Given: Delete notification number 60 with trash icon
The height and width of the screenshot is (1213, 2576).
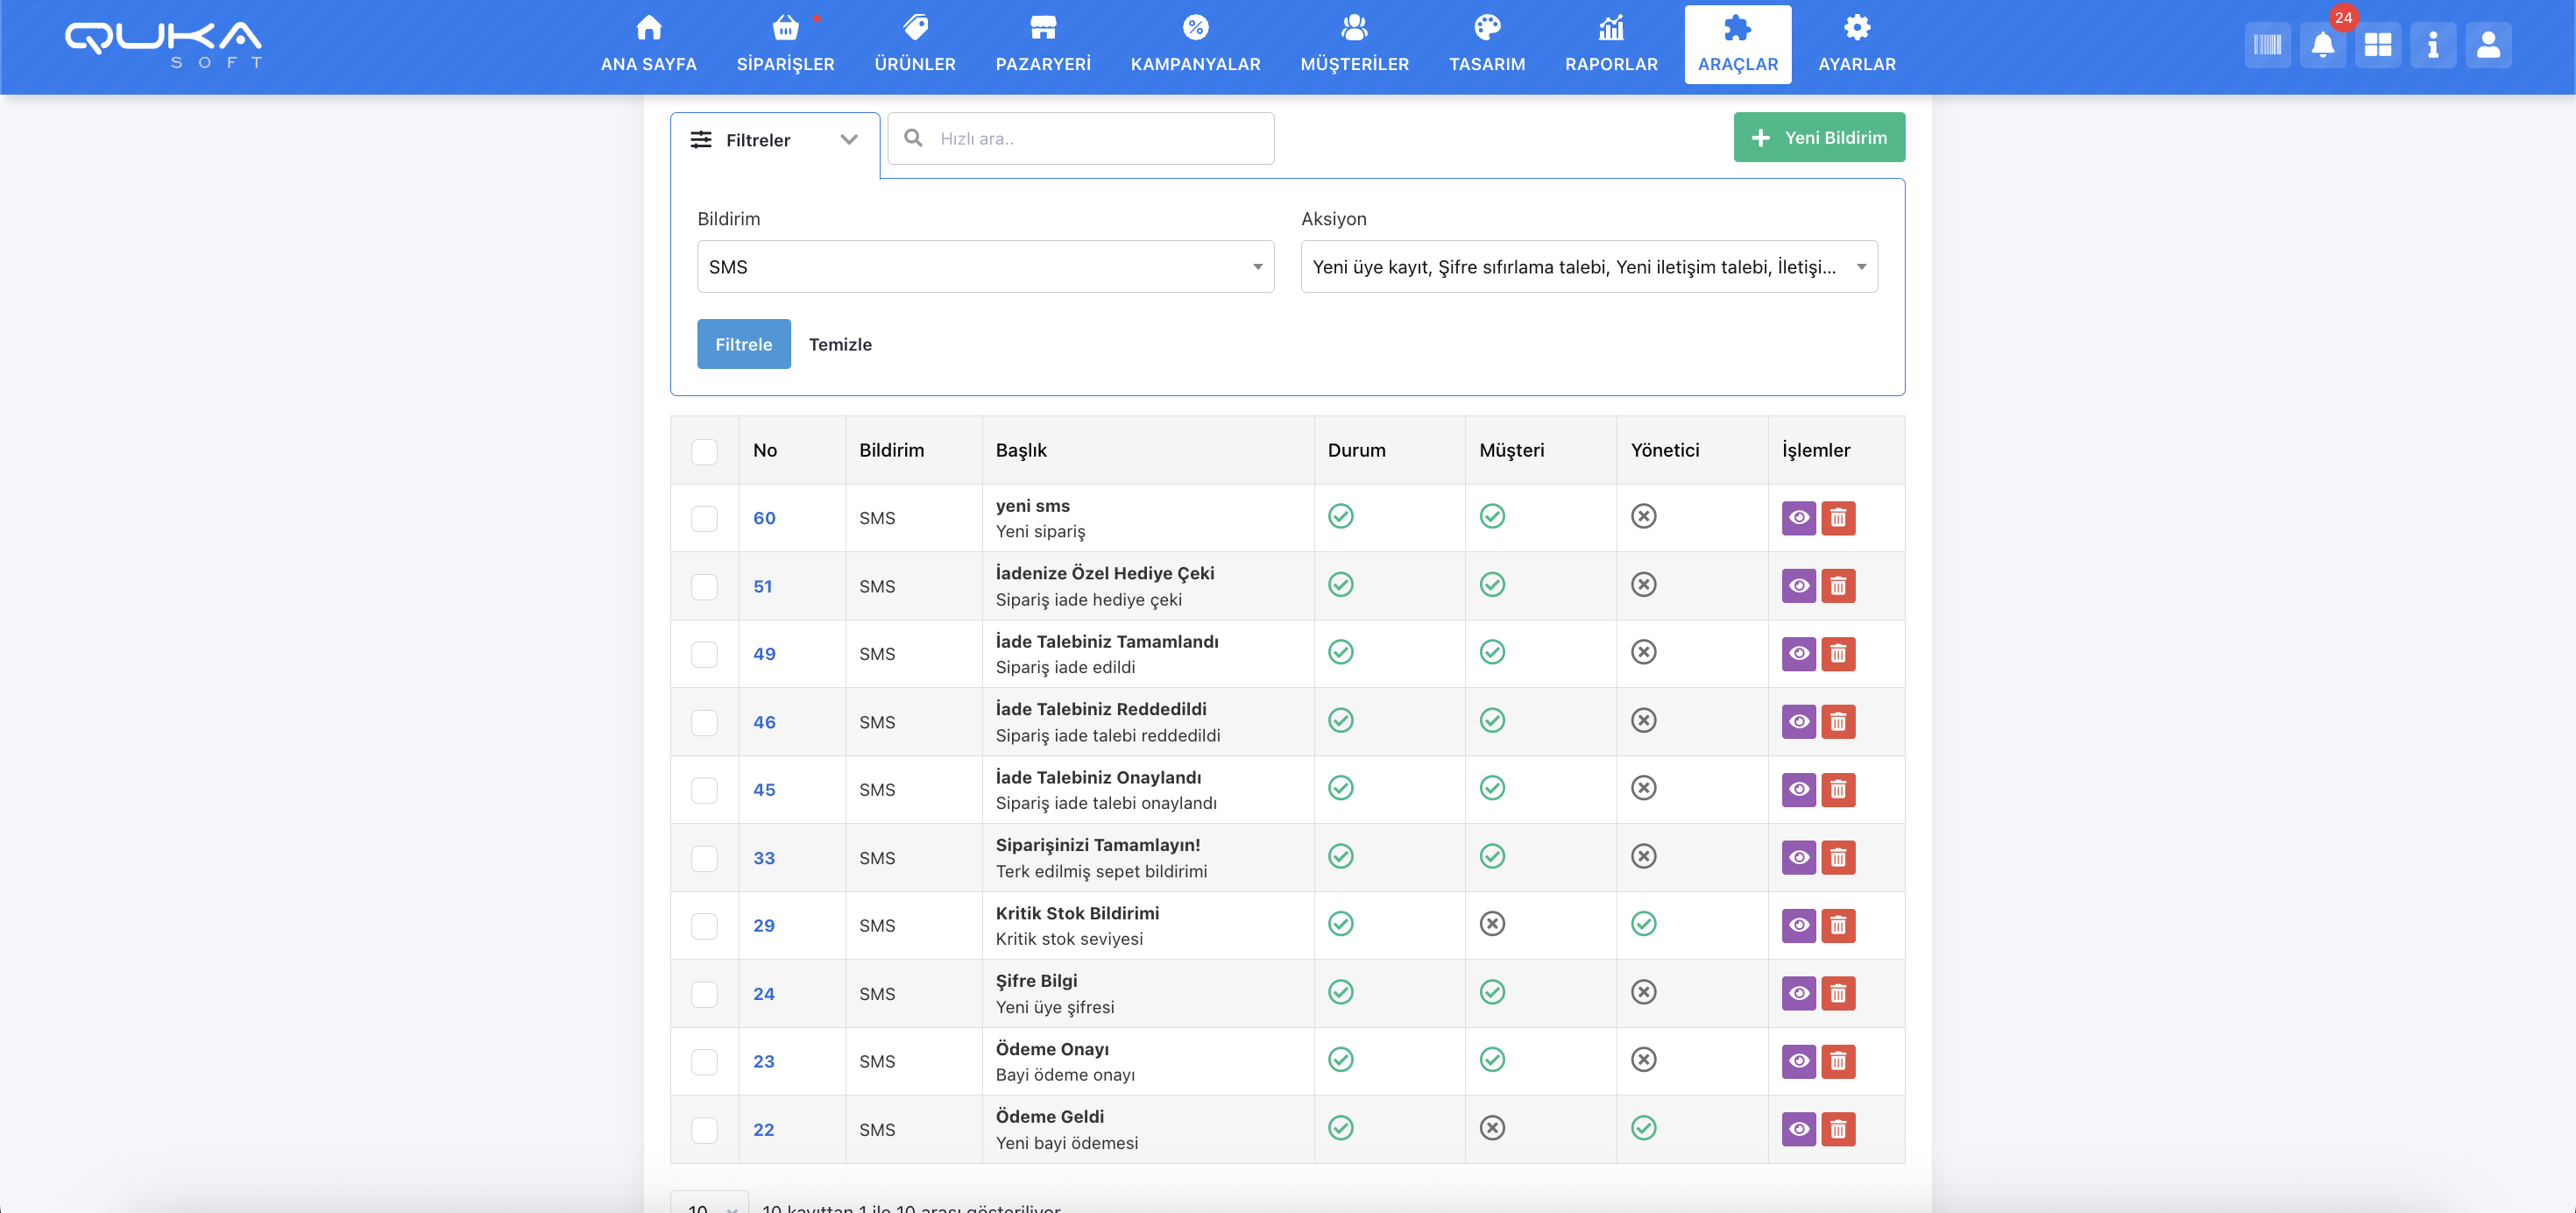Looking at the screenshot, I should 1837,518.
